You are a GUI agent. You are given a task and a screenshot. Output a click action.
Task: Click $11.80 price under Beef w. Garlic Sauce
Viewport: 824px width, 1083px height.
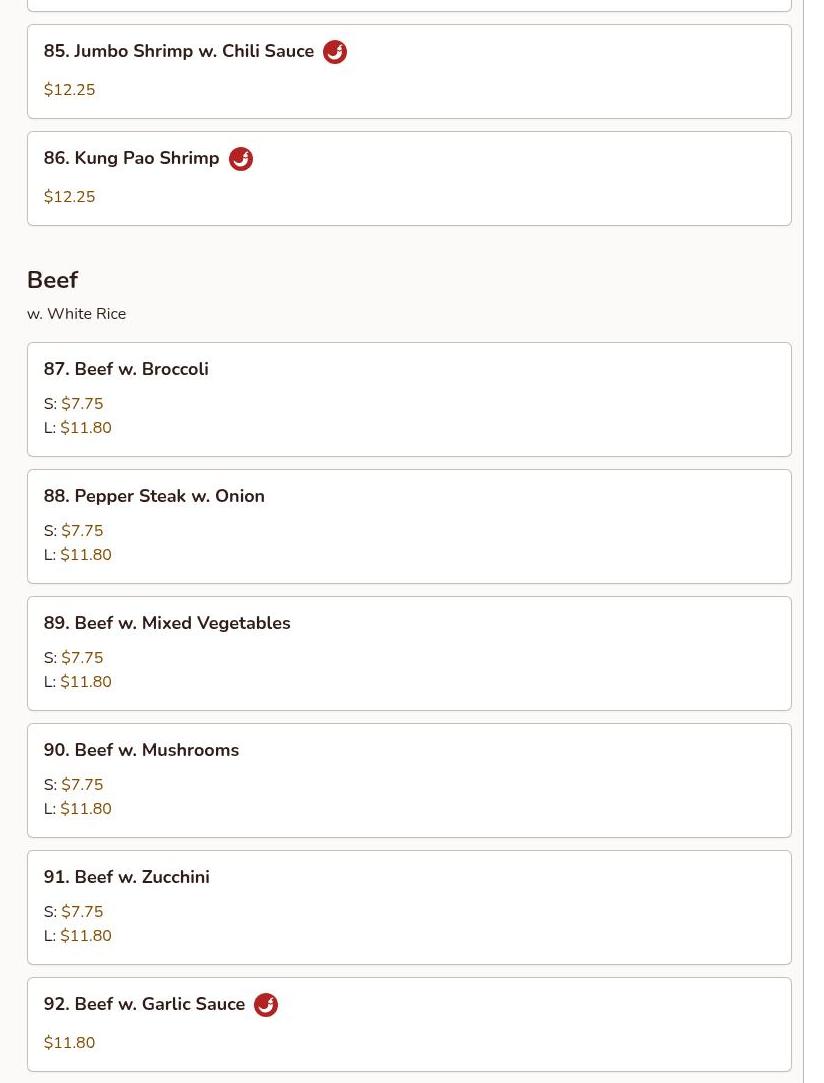pyautogui.click(x=70, y=1043)
